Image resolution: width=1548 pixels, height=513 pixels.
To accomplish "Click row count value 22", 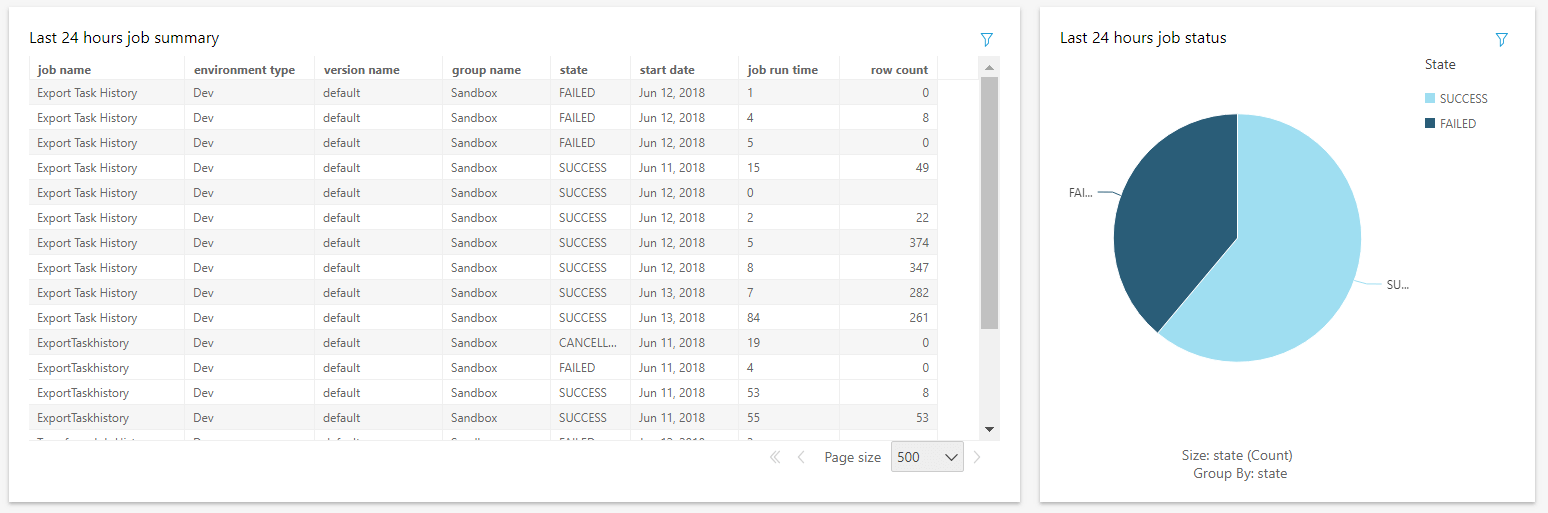I will point(922,218).
